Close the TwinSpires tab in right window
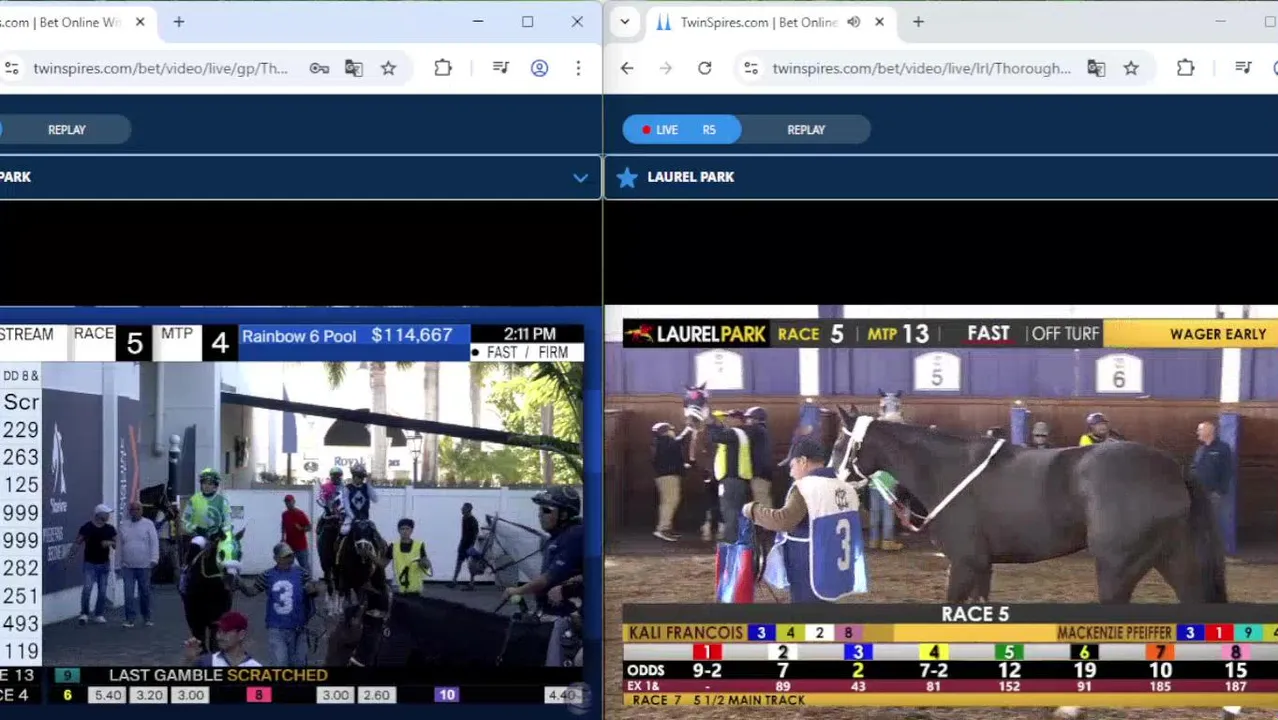The image size is (1278, 720). (879, 22)
